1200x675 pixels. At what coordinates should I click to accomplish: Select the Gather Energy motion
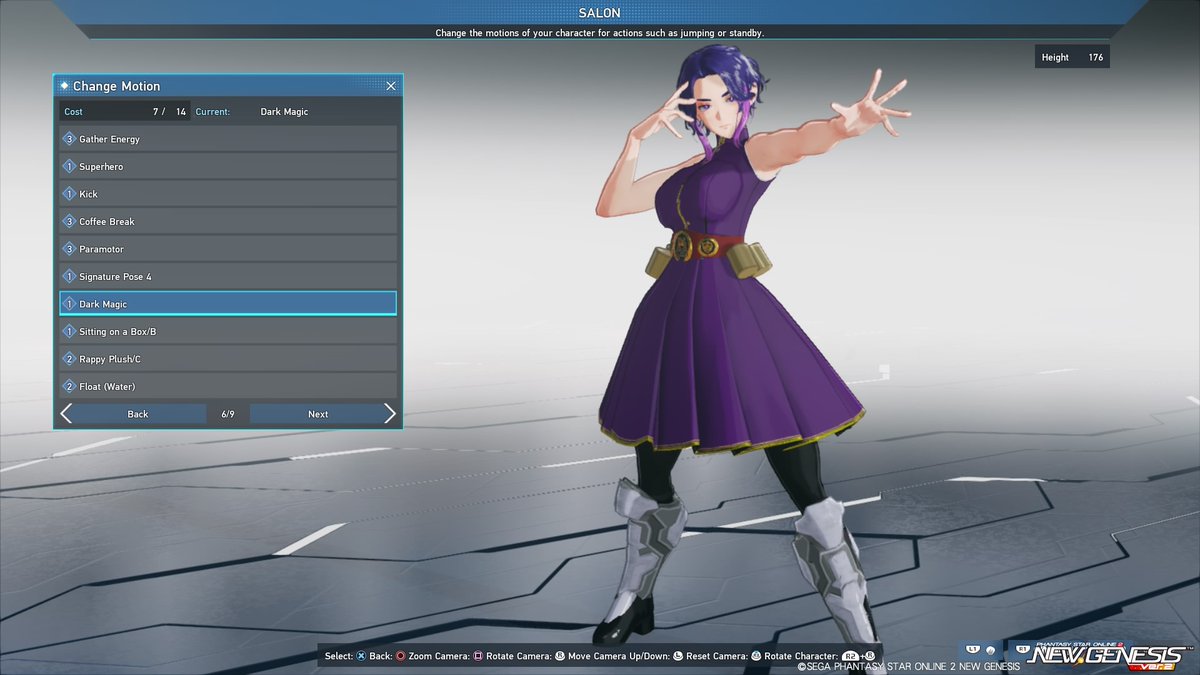click(228, 139)
